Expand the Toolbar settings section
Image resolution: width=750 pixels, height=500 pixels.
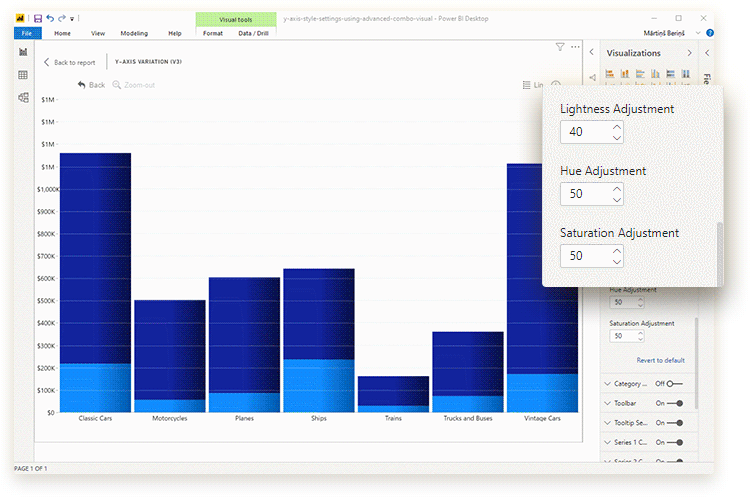pyautogui.click(x=607, y=403)
